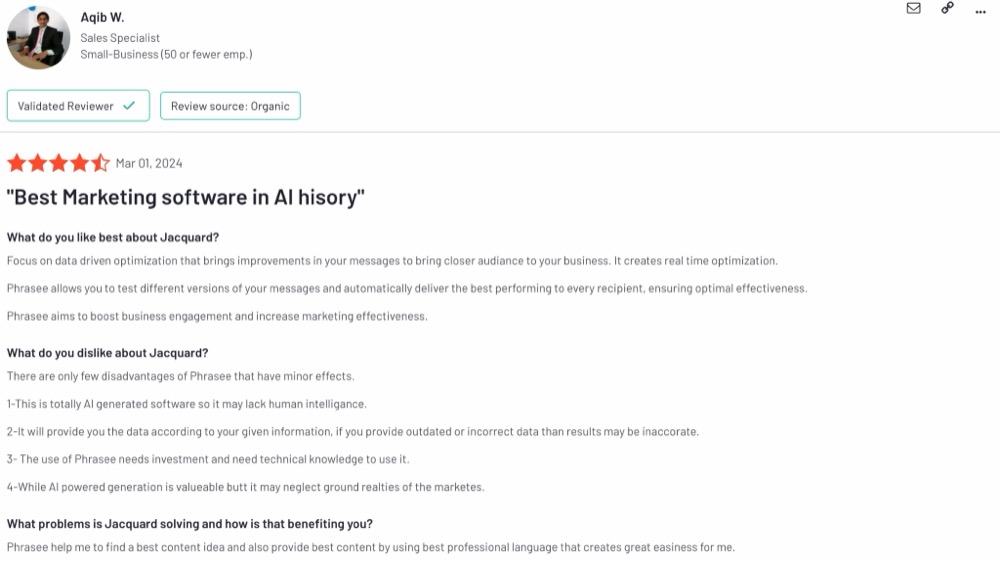This screenshot has width=1000, height=562.
Task: Click the sentence about lacking human intelligence
Action: click(187, 404)
